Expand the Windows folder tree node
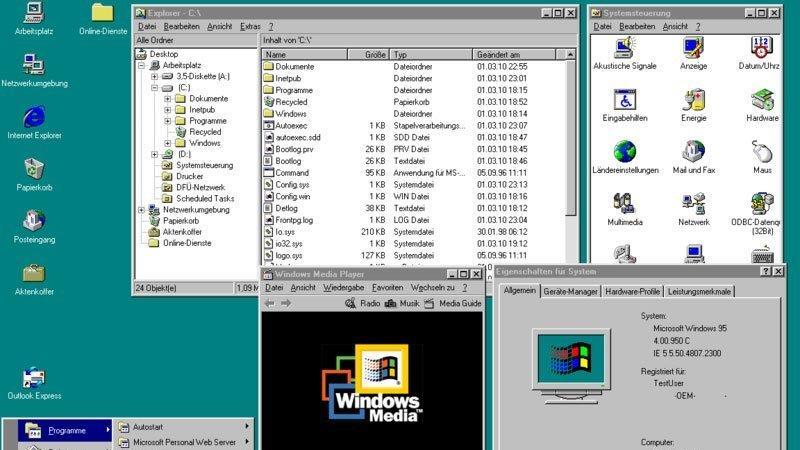 click(x=168, y=143)
